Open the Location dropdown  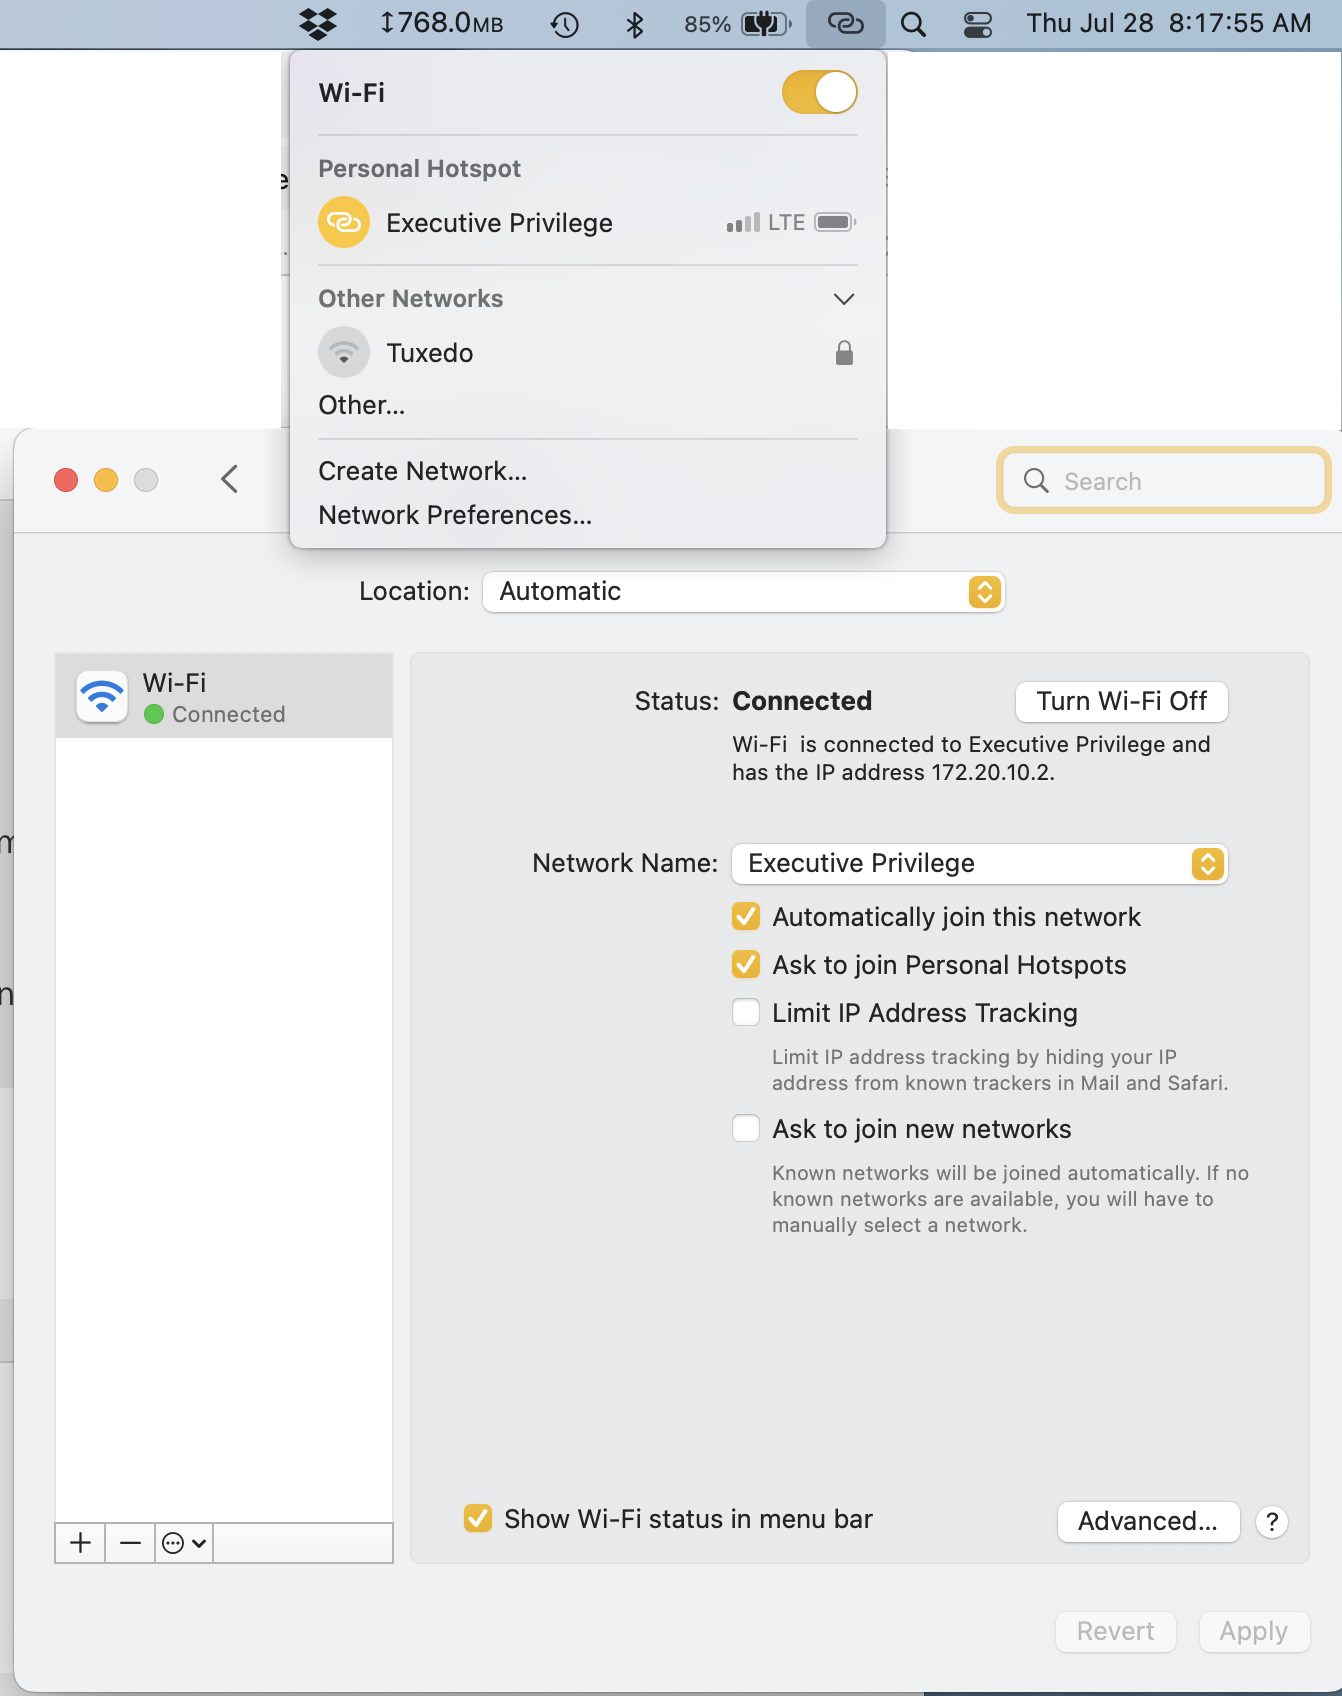[743, 592]
